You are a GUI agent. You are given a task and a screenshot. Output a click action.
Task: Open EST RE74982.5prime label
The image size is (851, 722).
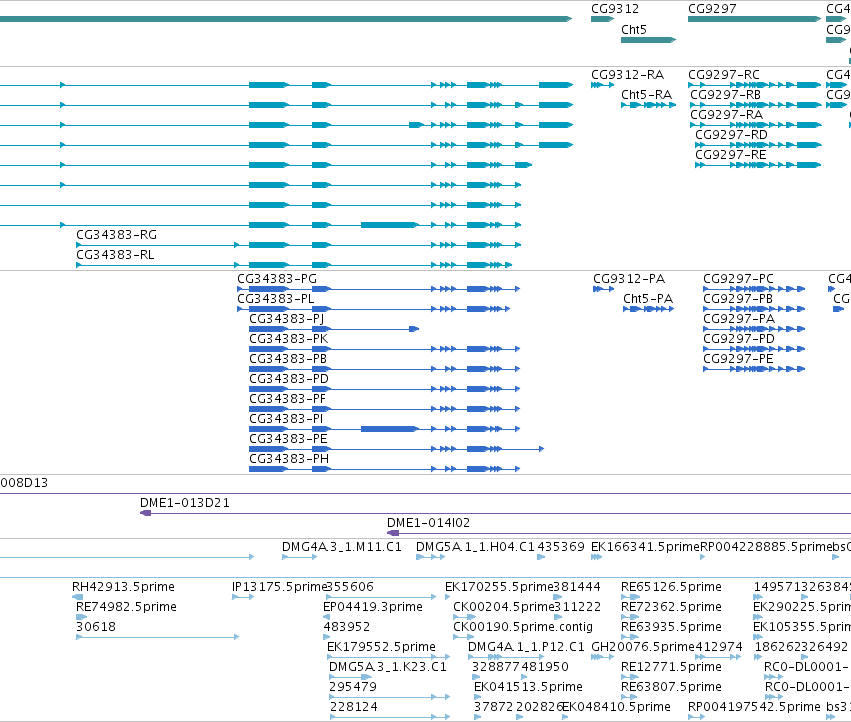126,606
